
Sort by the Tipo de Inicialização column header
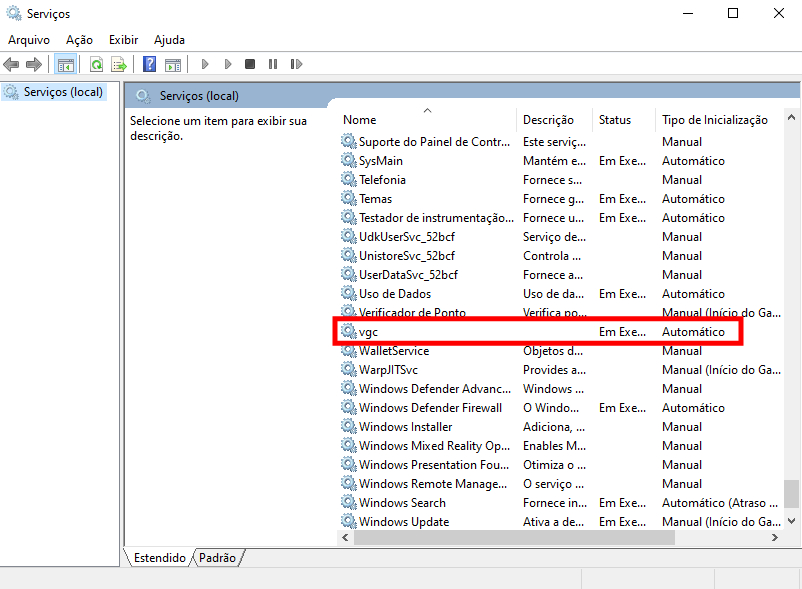point(714,120)
